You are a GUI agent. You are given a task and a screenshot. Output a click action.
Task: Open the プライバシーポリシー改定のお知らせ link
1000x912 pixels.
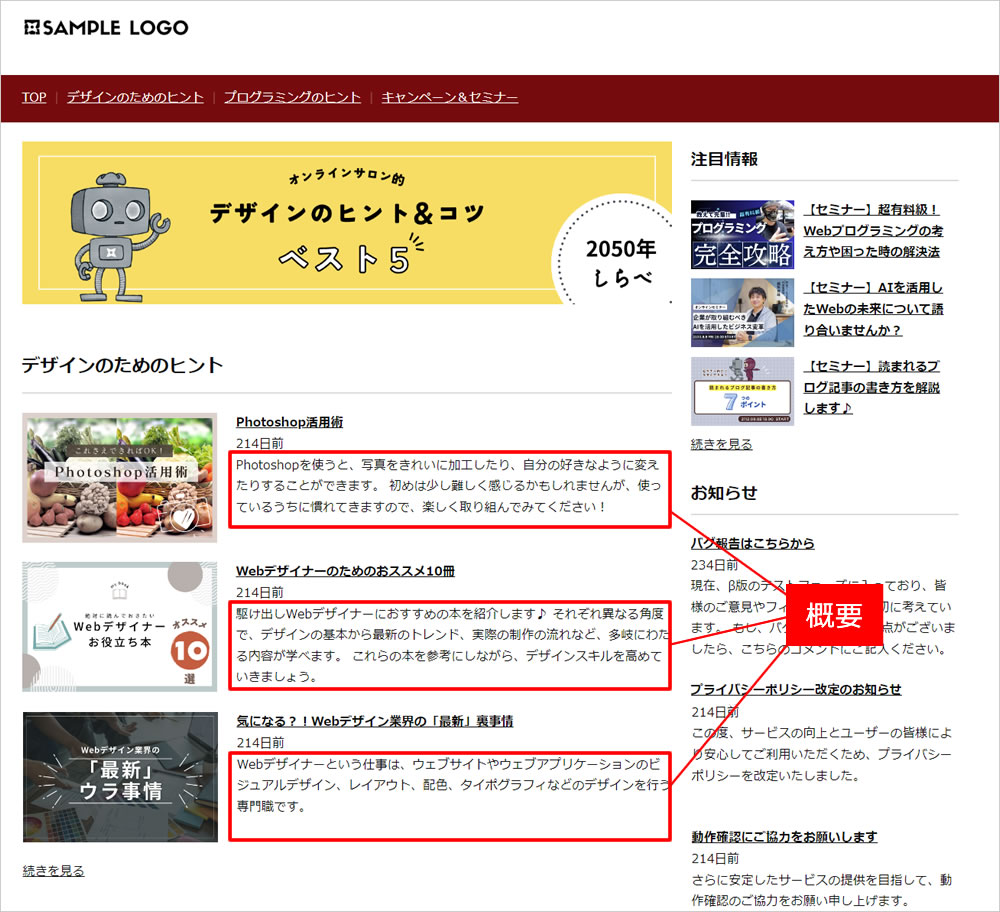click(795, 689)
